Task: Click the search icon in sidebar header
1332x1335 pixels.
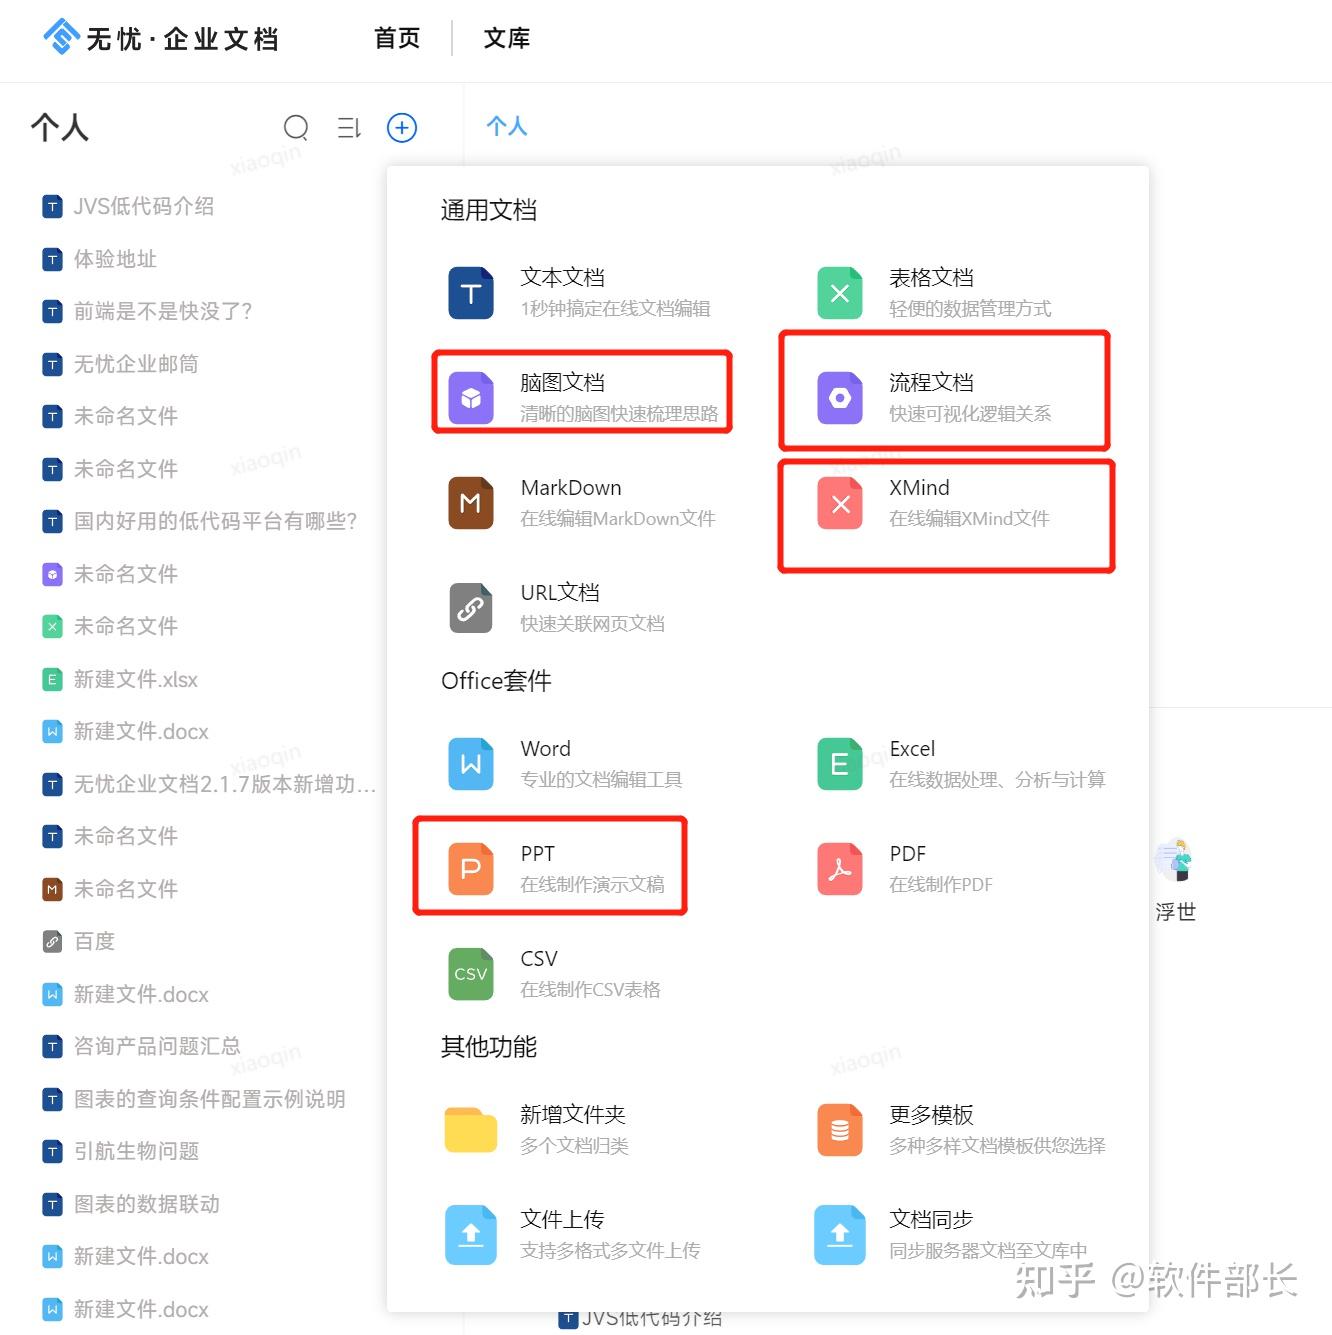Action: pos(296,128)
